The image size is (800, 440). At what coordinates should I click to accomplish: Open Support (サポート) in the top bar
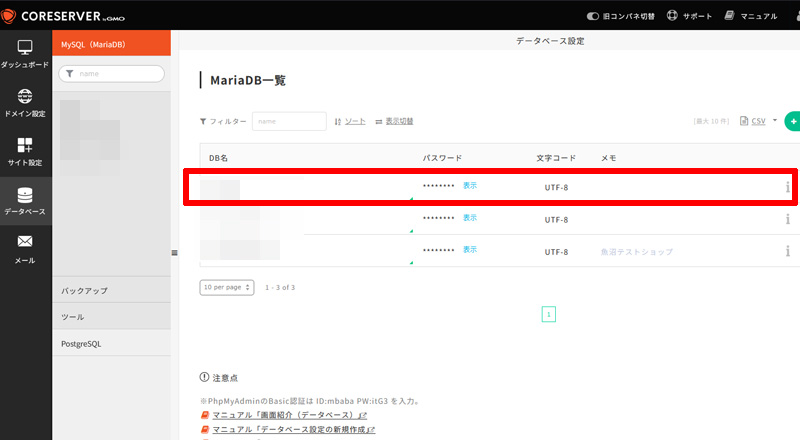[x=689, y=17]
